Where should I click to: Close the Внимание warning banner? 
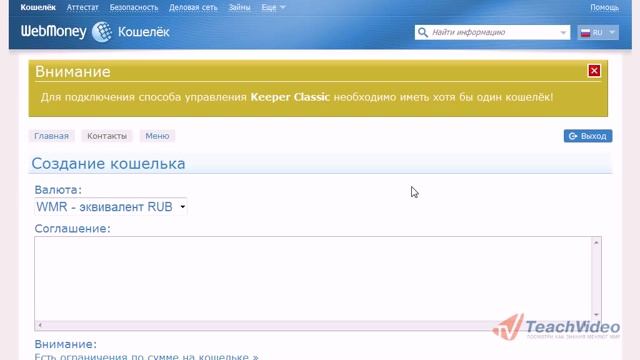tap(594, 71)
